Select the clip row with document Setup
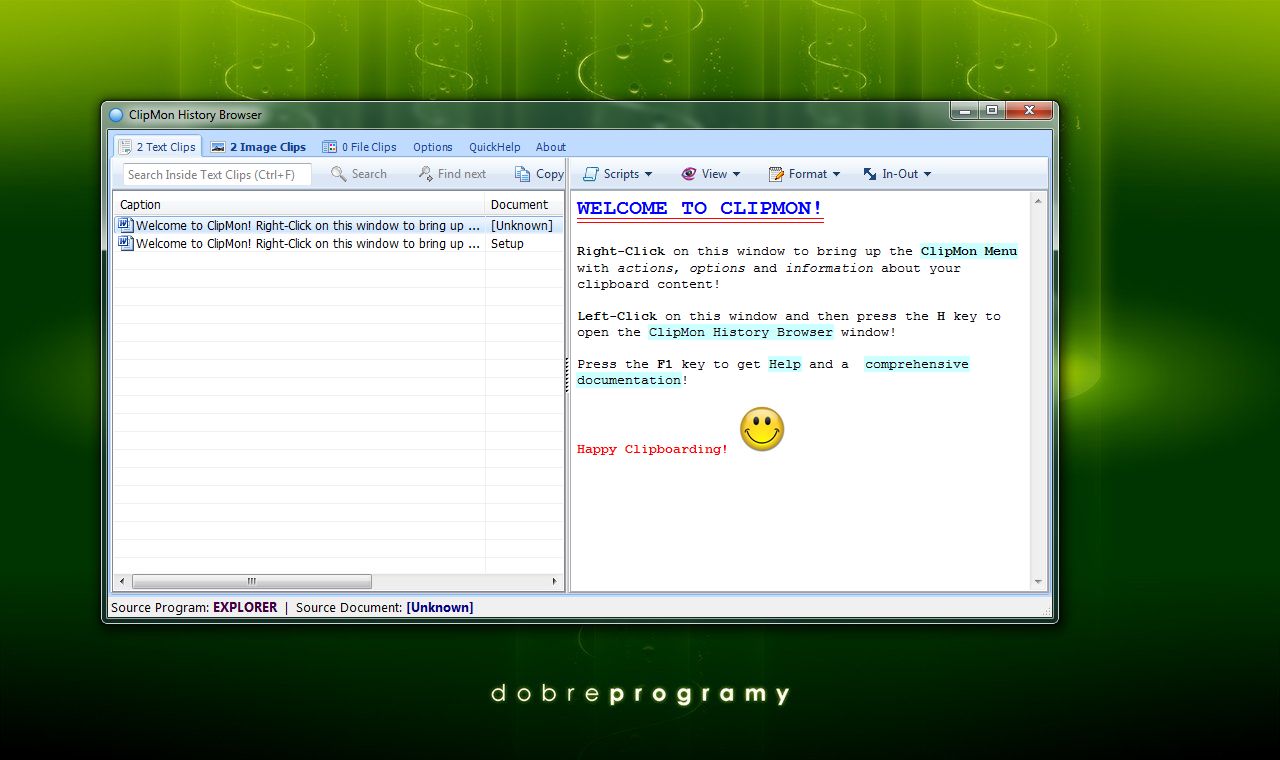 339,244
